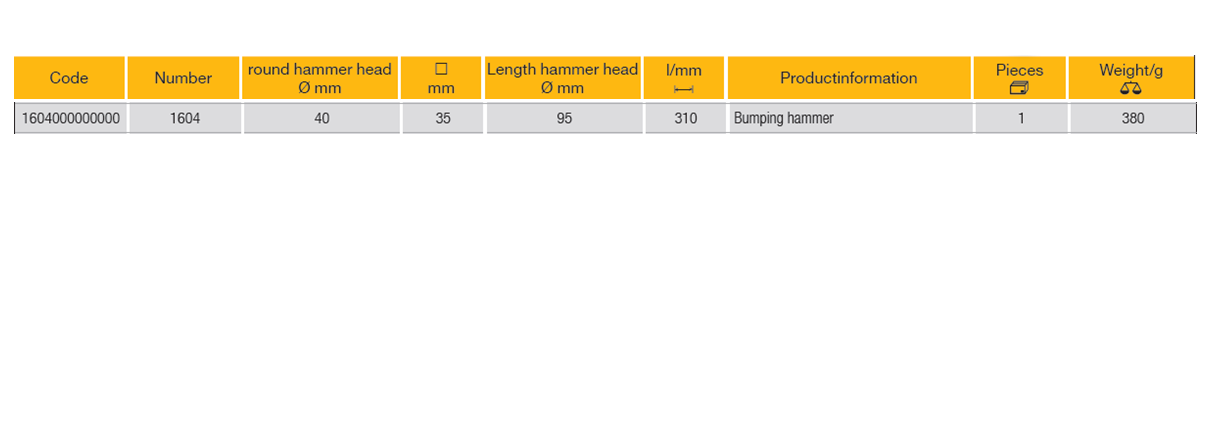The height and width of the screenshot is (440, 1216).
Task: Click the weighing scale icon under Weight/g
Action: (x=1131, y=88)
